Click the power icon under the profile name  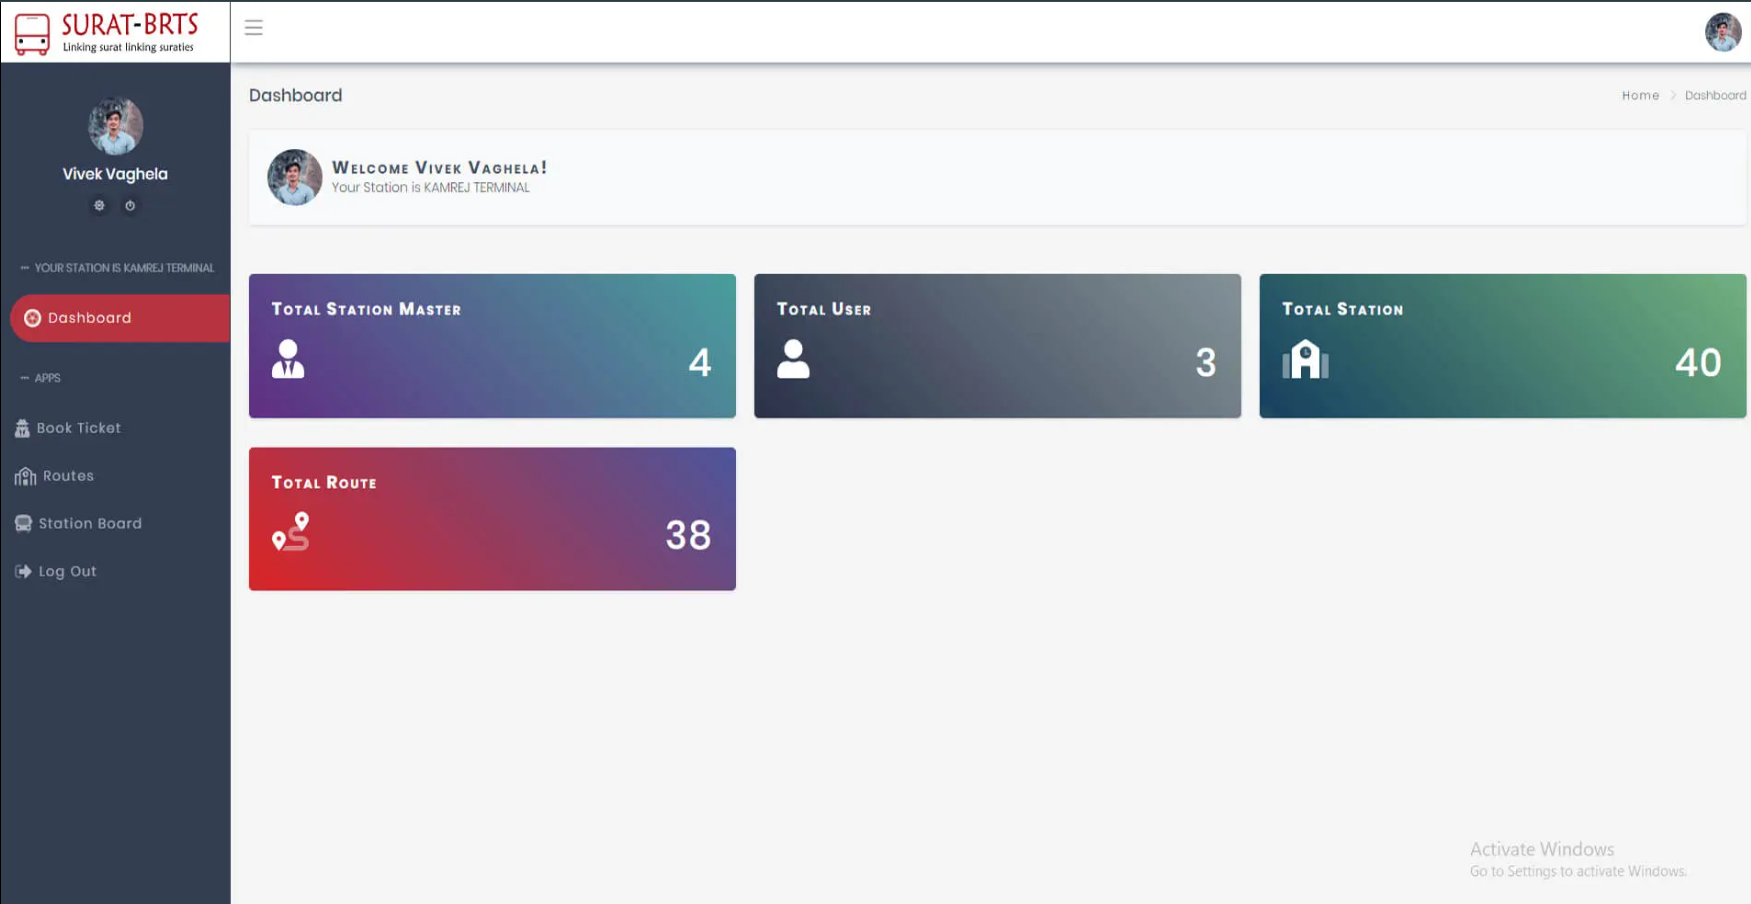pos(130,205)
